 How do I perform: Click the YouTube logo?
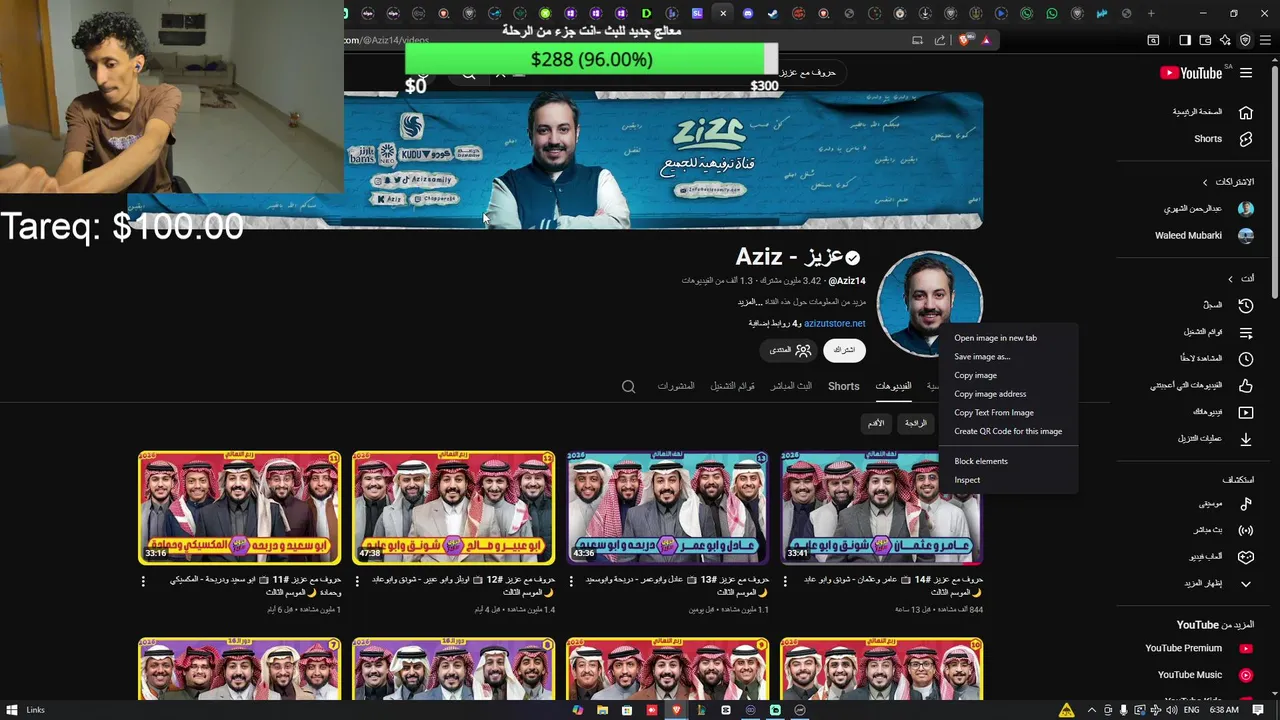pos(1191,73)
